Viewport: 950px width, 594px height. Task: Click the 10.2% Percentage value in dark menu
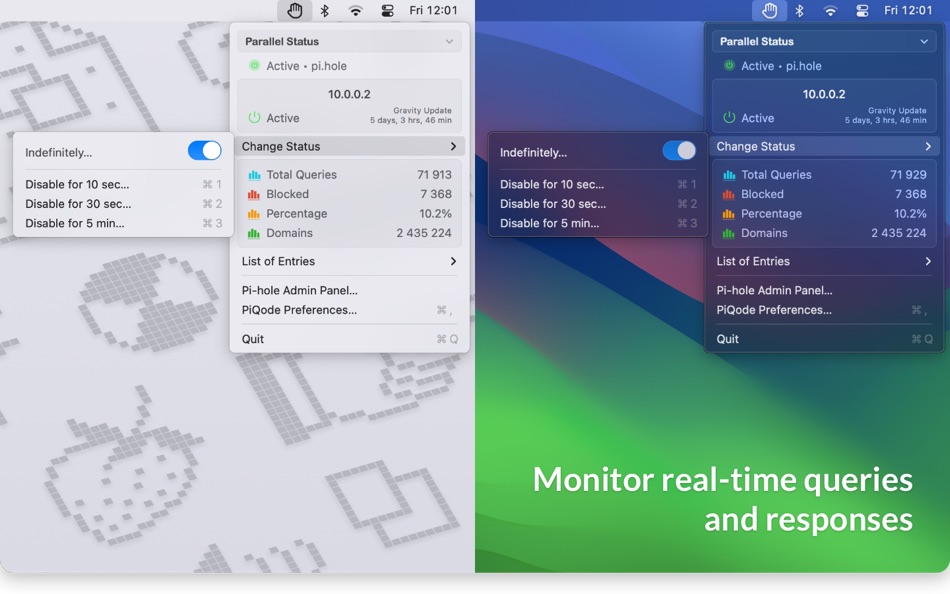[x=910, y=213]
